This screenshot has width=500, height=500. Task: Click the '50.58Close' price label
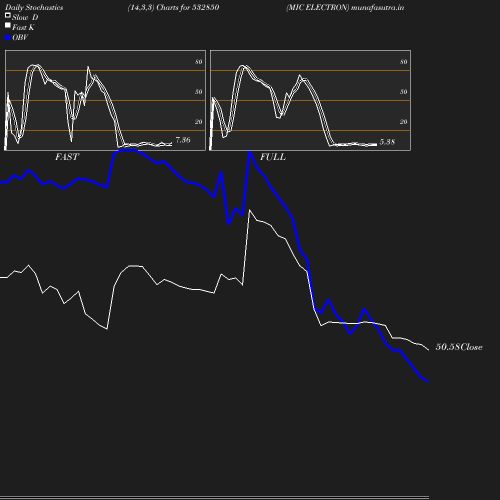click(x=459, y=347)
